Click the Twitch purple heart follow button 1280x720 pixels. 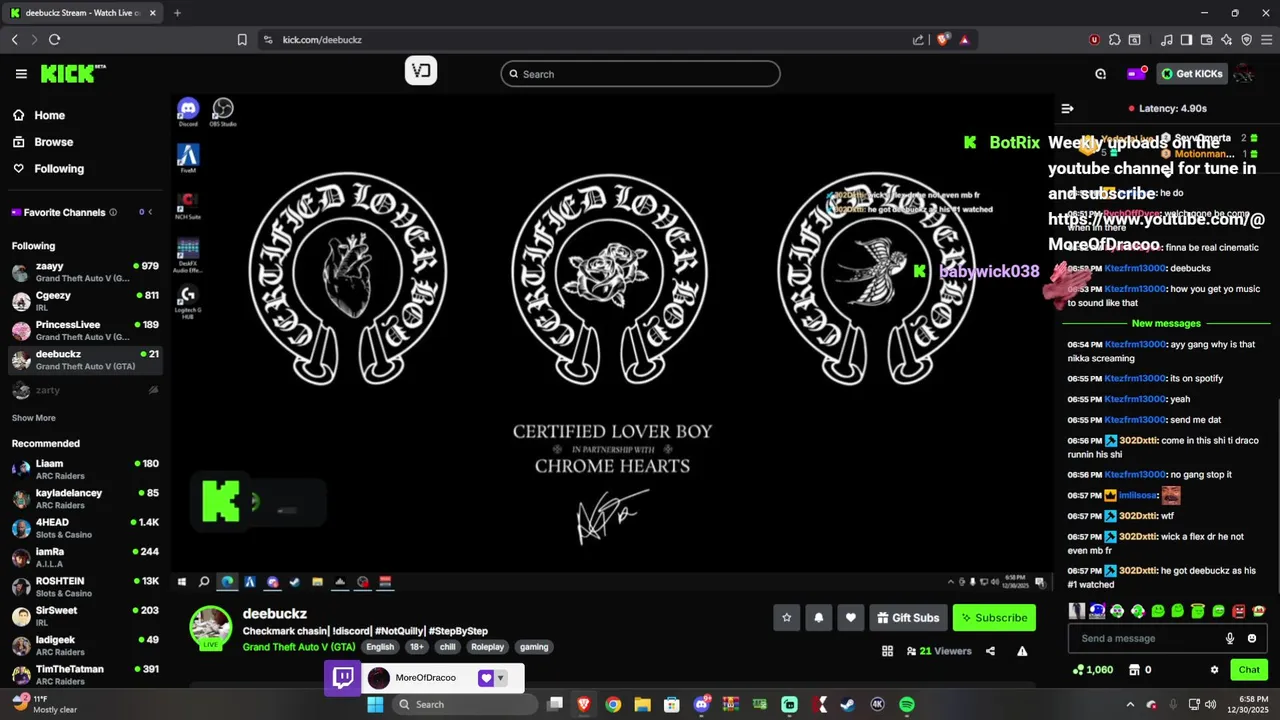click(486, 678)
